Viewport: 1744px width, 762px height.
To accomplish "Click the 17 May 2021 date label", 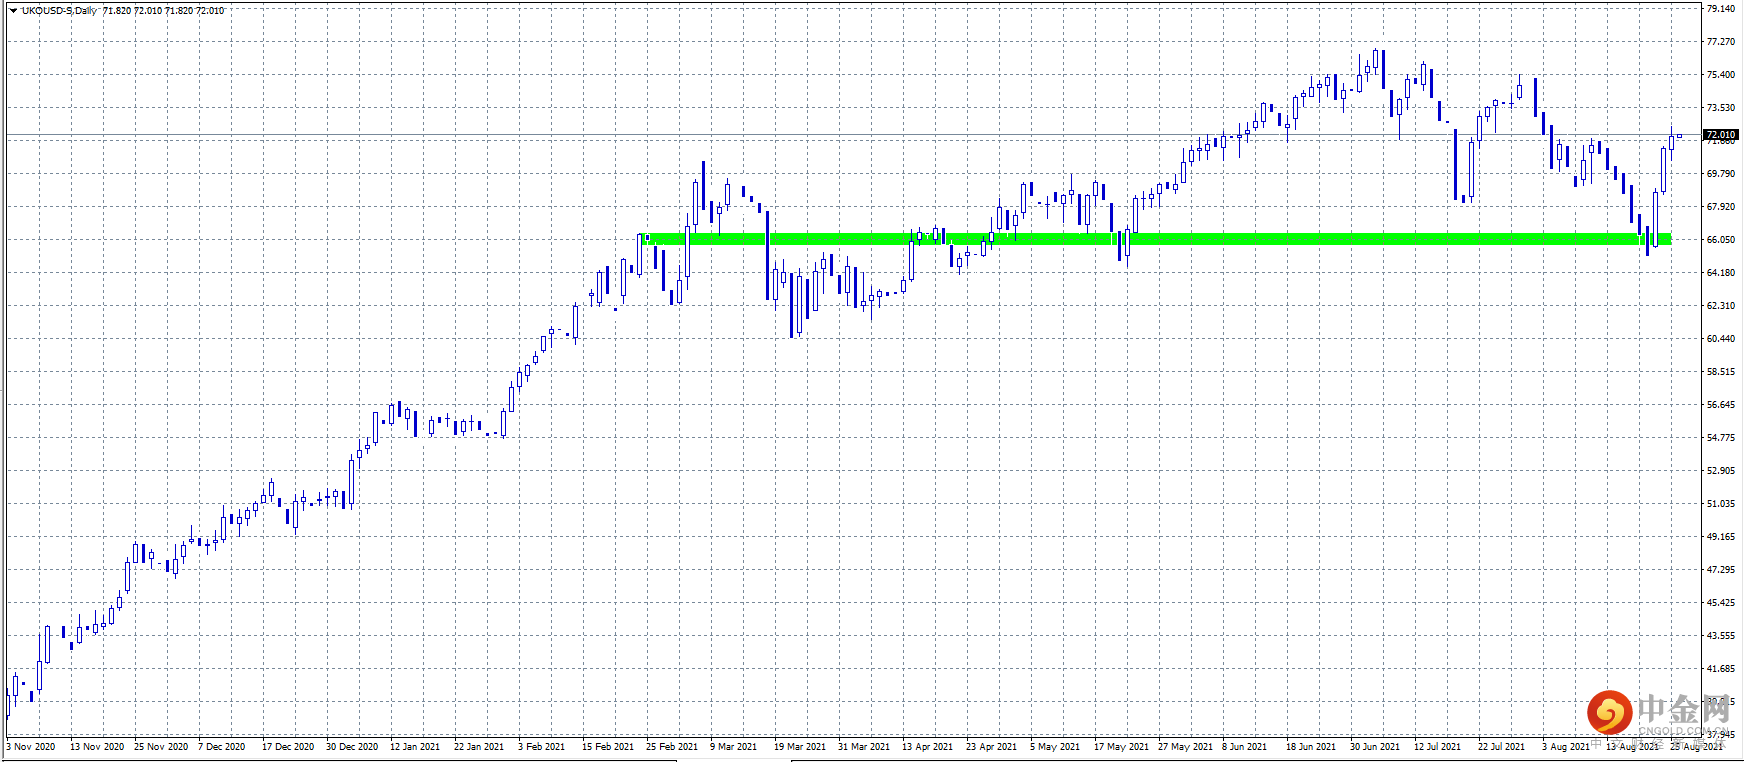I will 1121,746.
